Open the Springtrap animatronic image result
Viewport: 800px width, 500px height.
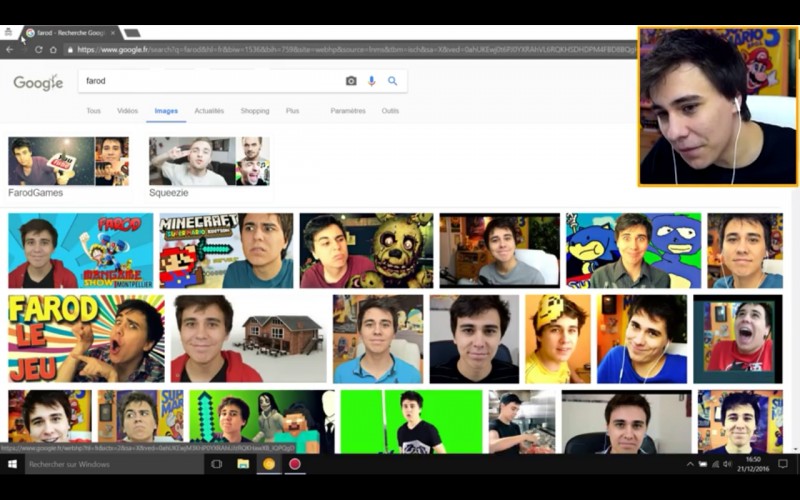(366, 251)
